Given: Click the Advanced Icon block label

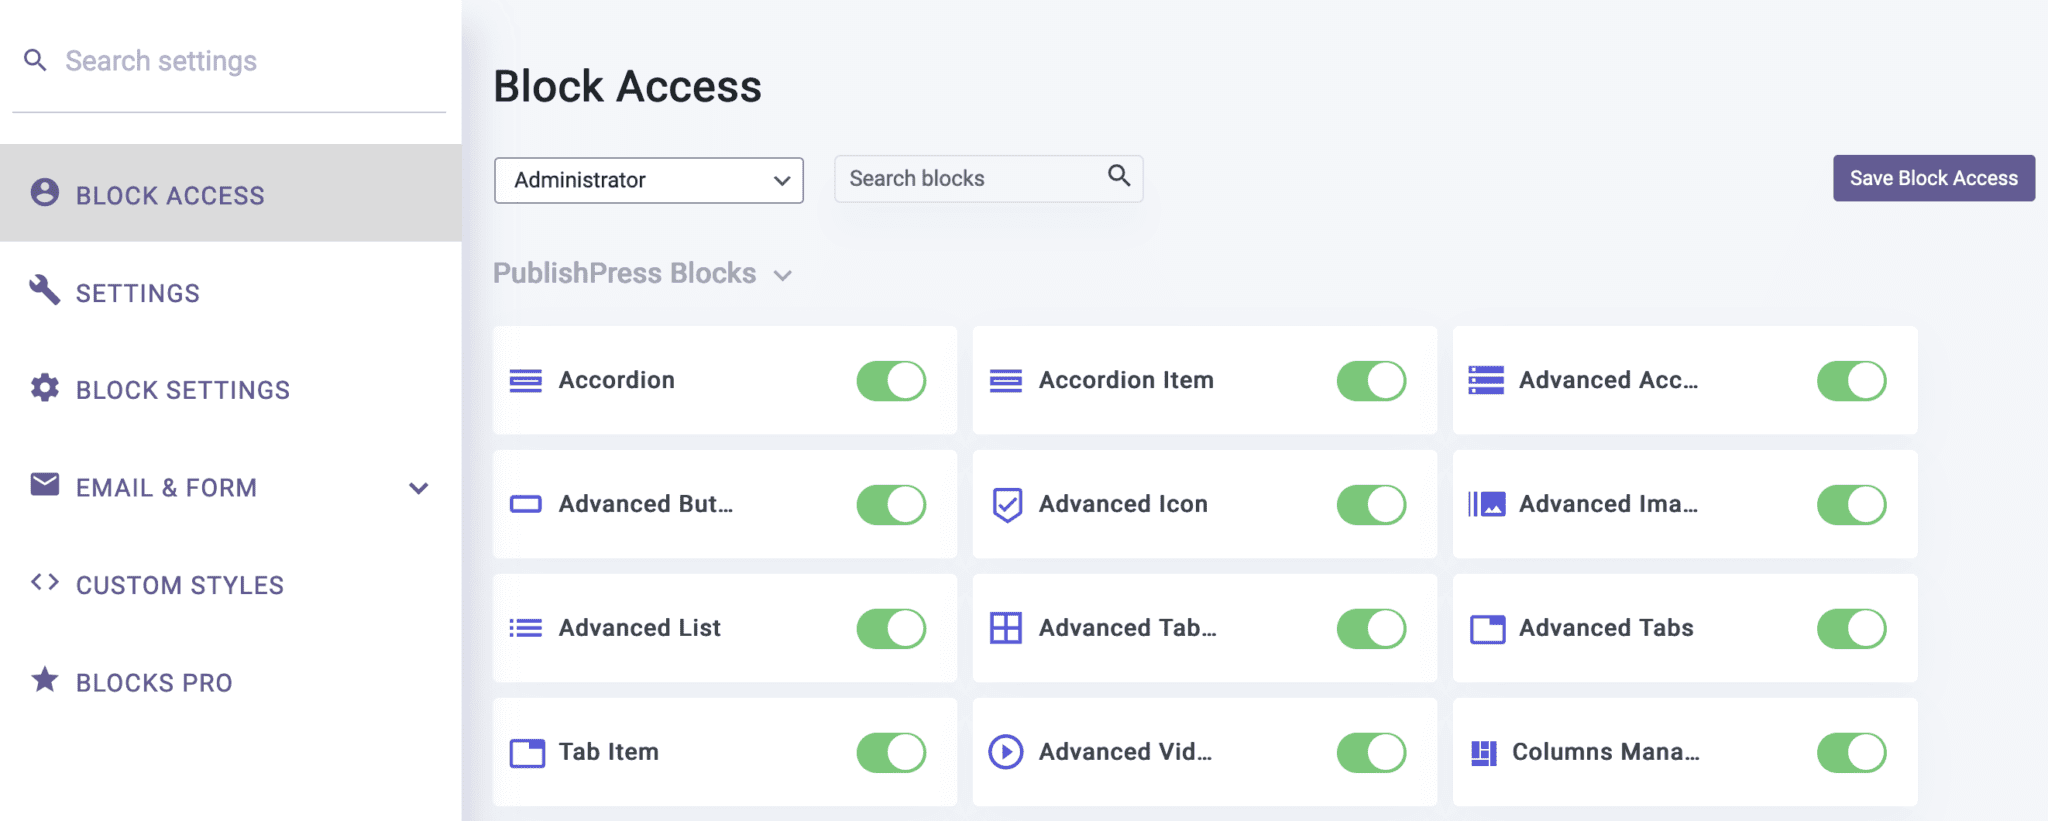Looking at the screenshot, I should tap(1123, 504).
